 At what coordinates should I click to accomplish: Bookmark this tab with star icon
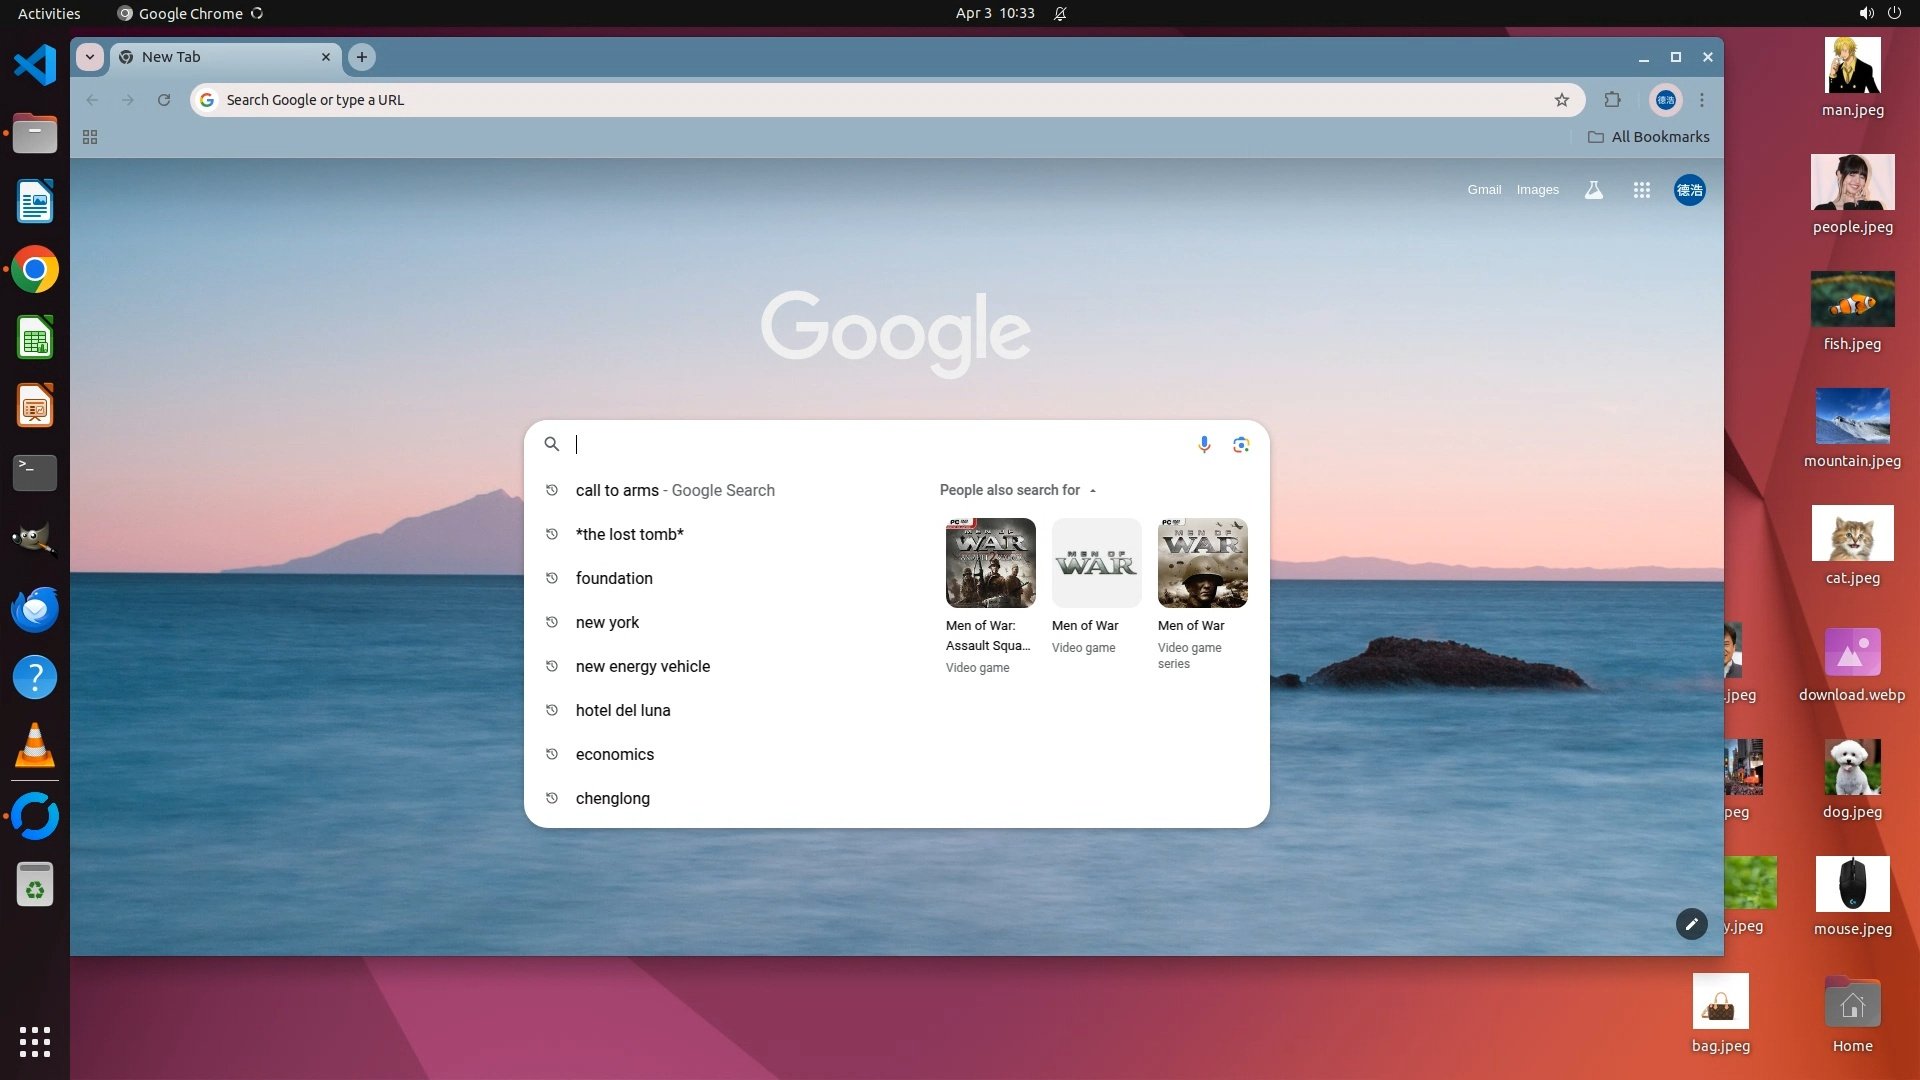pyautogui.click(x=1562, y=100)
